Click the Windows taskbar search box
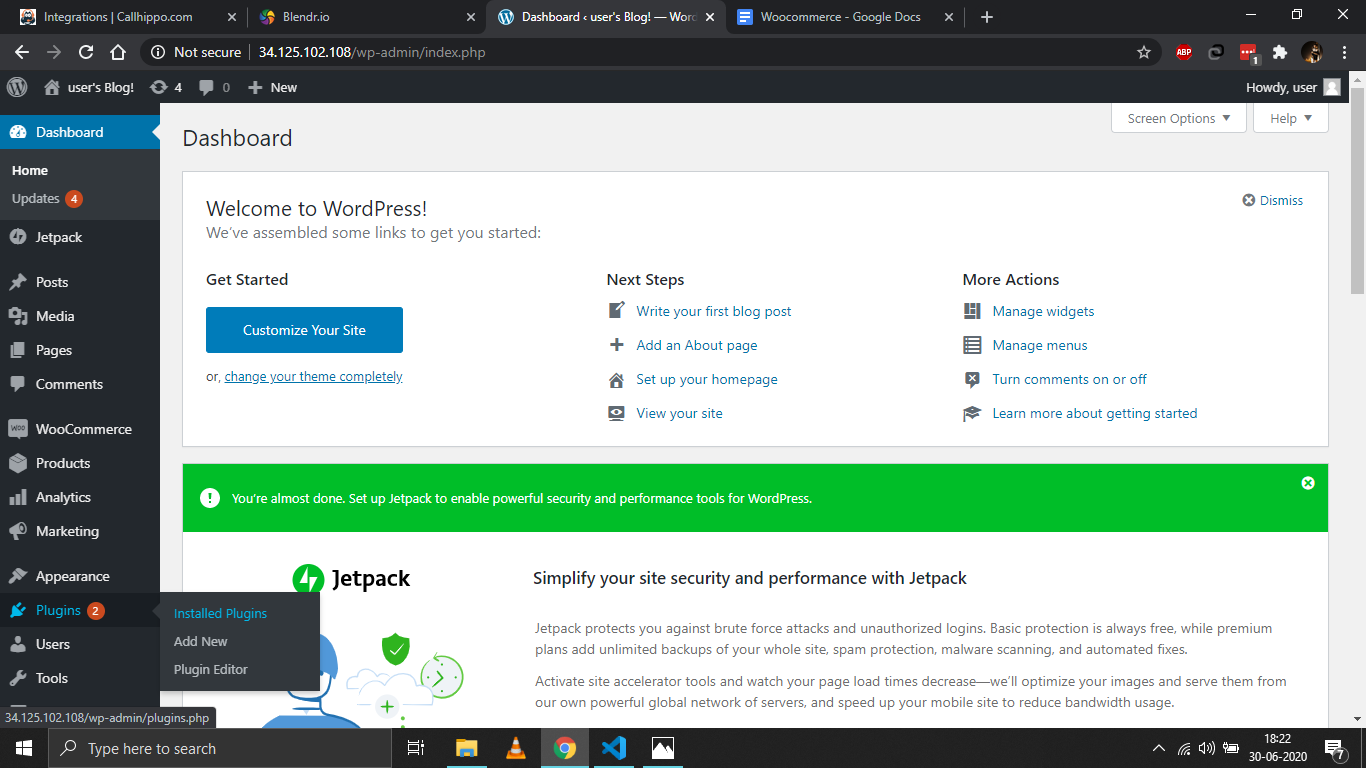Viewport: 1366px width, 768px height. 220,748
